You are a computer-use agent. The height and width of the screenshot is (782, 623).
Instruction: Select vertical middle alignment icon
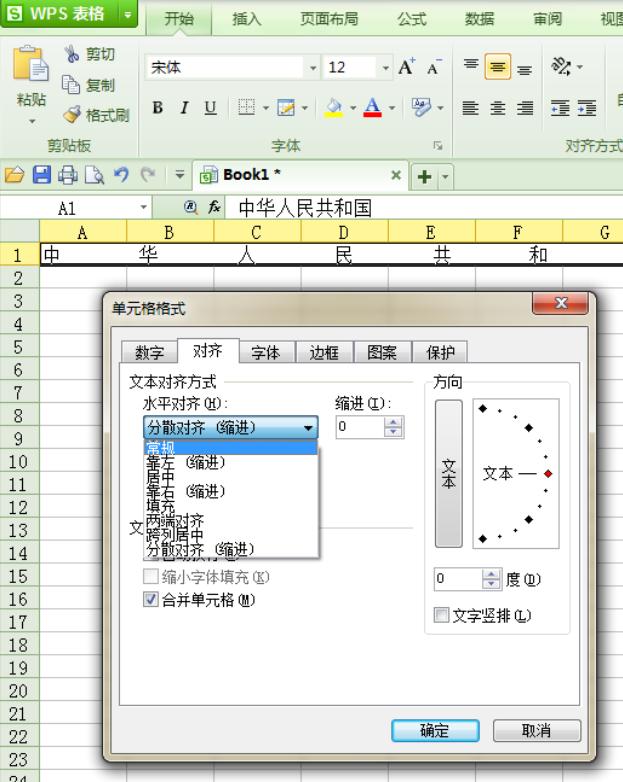497,66
